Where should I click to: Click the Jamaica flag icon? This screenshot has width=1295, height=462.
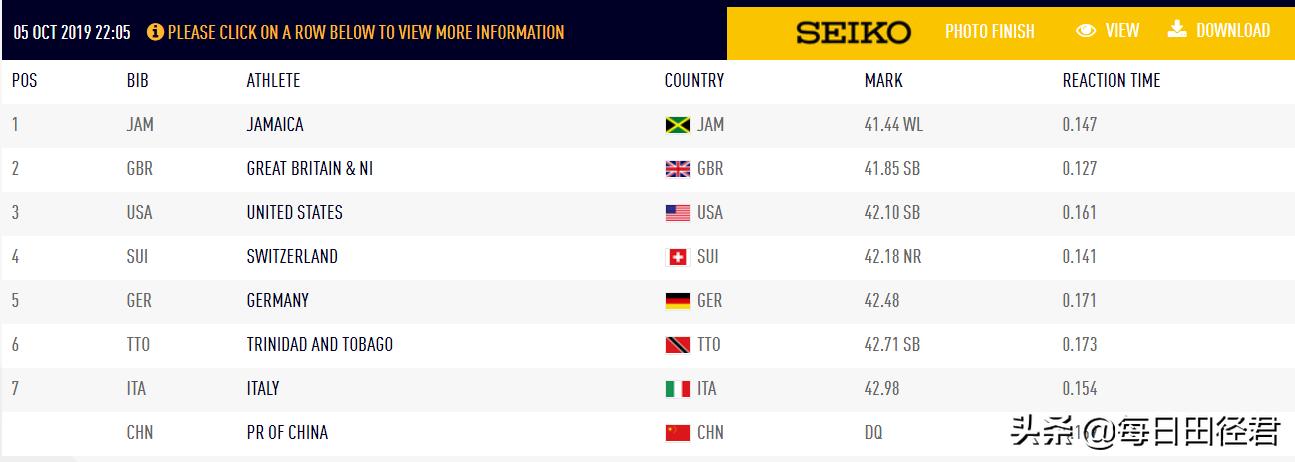click(x=677, y=125)
